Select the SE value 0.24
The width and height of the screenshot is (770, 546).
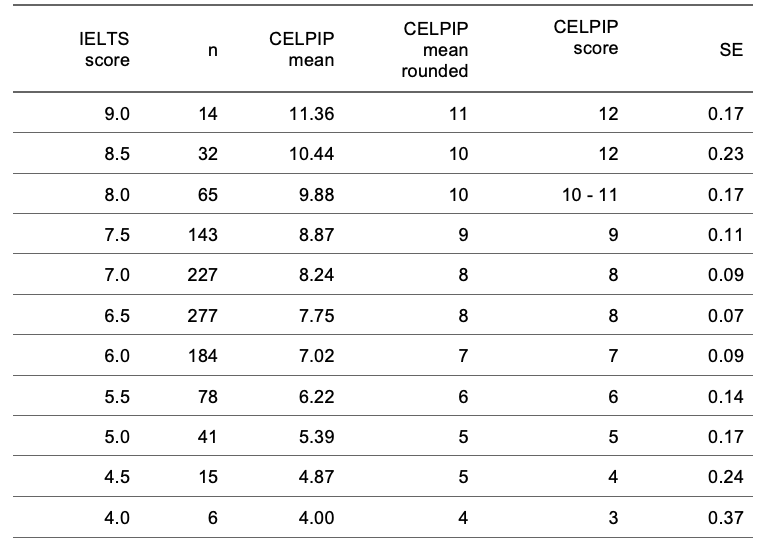click(725, 477)
